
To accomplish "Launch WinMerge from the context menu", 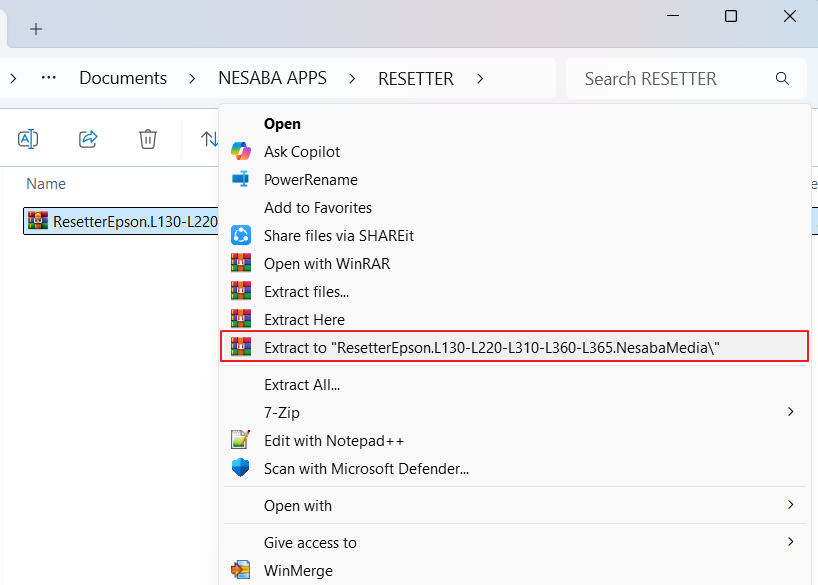I will click(x=298, y=571).
